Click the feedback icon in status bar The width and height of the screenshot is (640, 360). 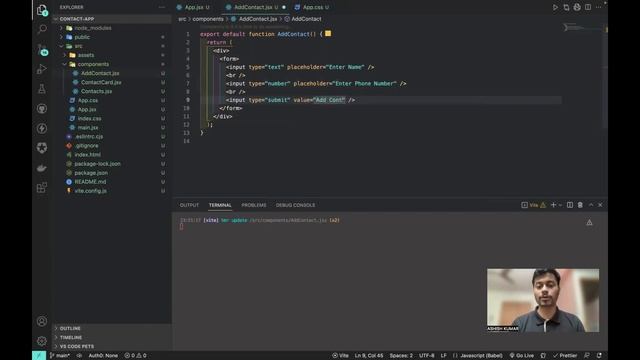click(587, 356)
